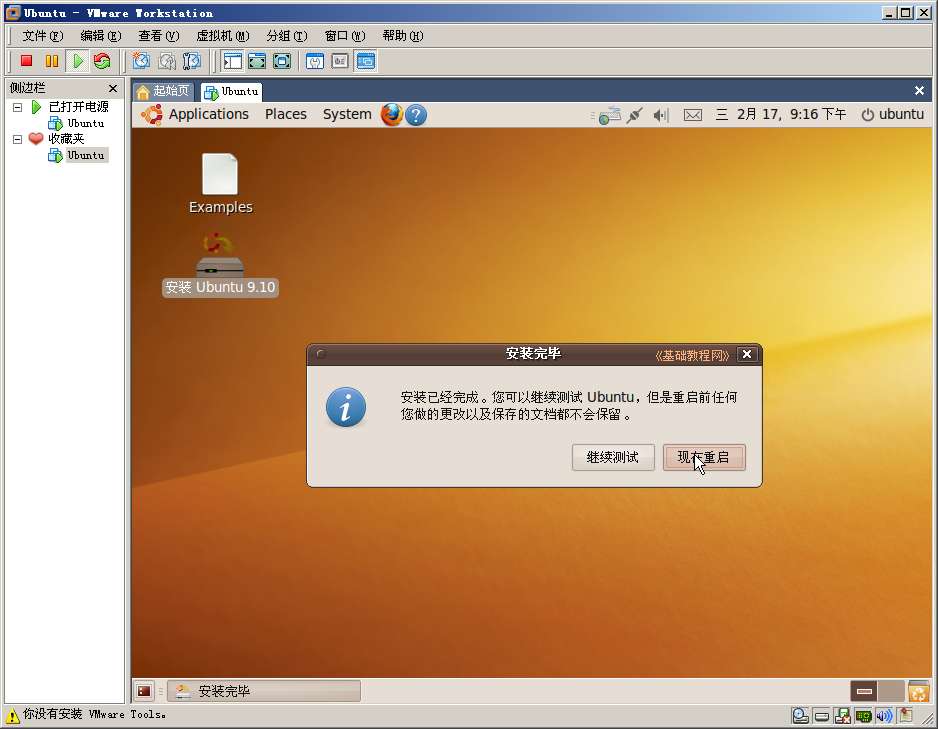Open the Applications menu in Ubuntu
Viewport: 938px width, 729px height.
[208, 114]
